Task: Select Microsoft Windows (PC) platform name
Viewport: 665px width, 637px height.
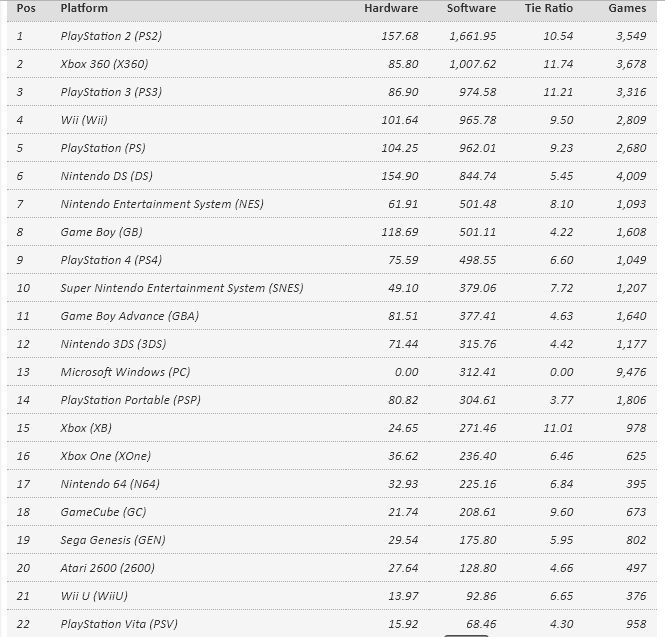Action: coord(125,372)
